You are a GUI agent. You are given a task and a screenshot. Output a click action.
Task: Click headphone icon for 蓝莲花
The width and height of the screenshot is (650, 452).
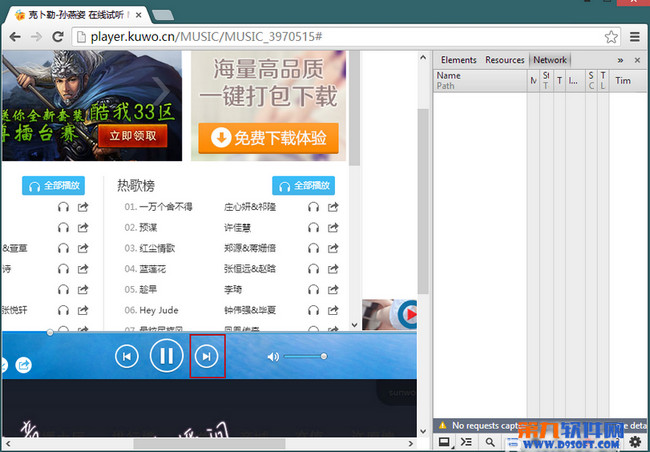(313, 269)
